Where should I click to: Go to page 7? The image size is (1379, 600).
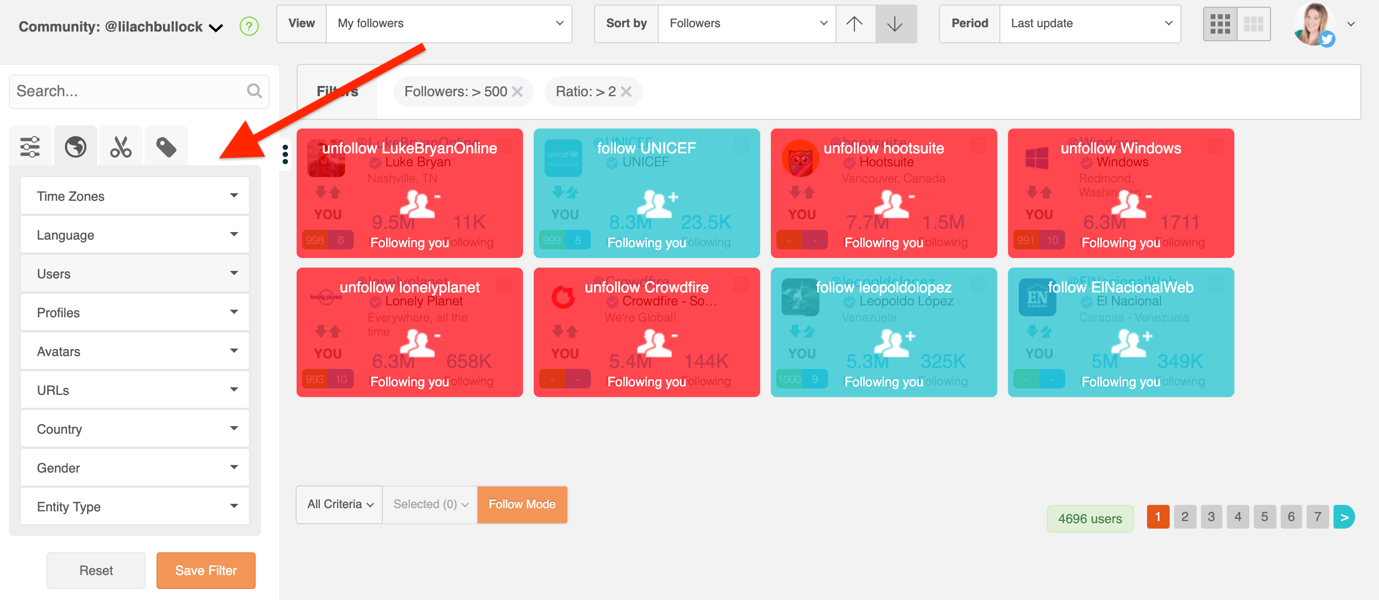[1318, 517]
